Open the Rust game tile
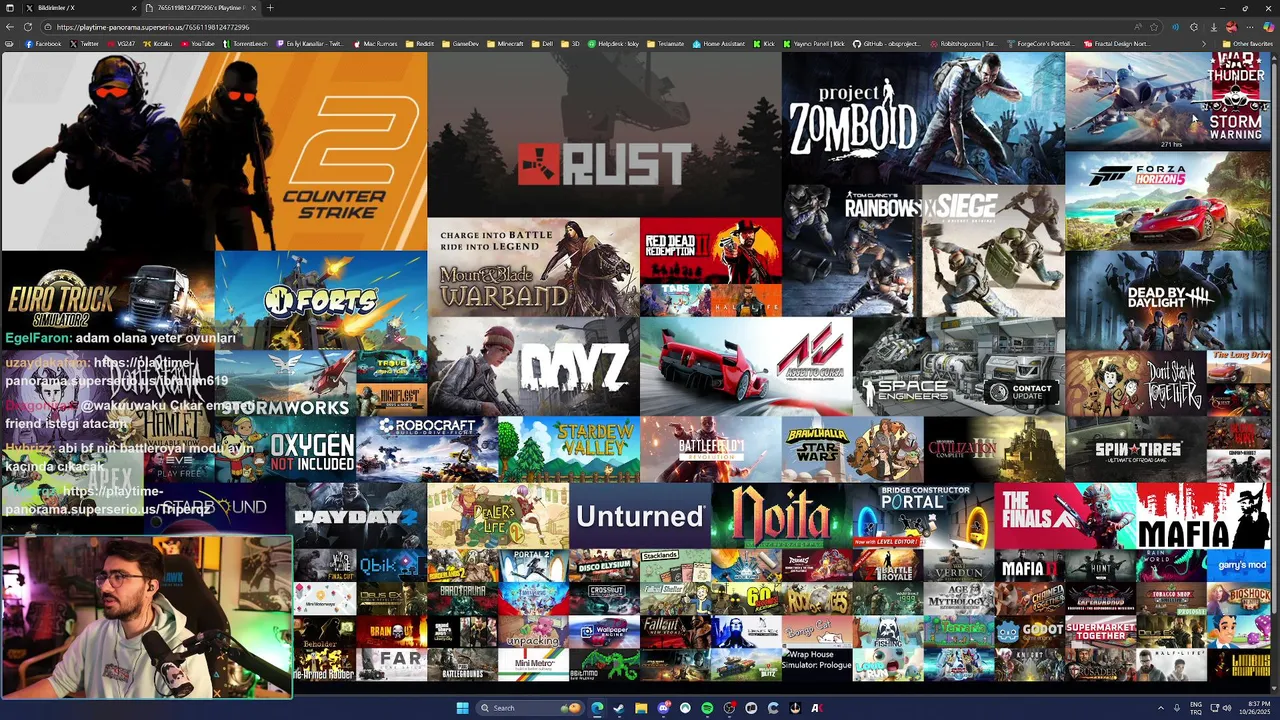1280x720 pixels. [x=604, y=135]
